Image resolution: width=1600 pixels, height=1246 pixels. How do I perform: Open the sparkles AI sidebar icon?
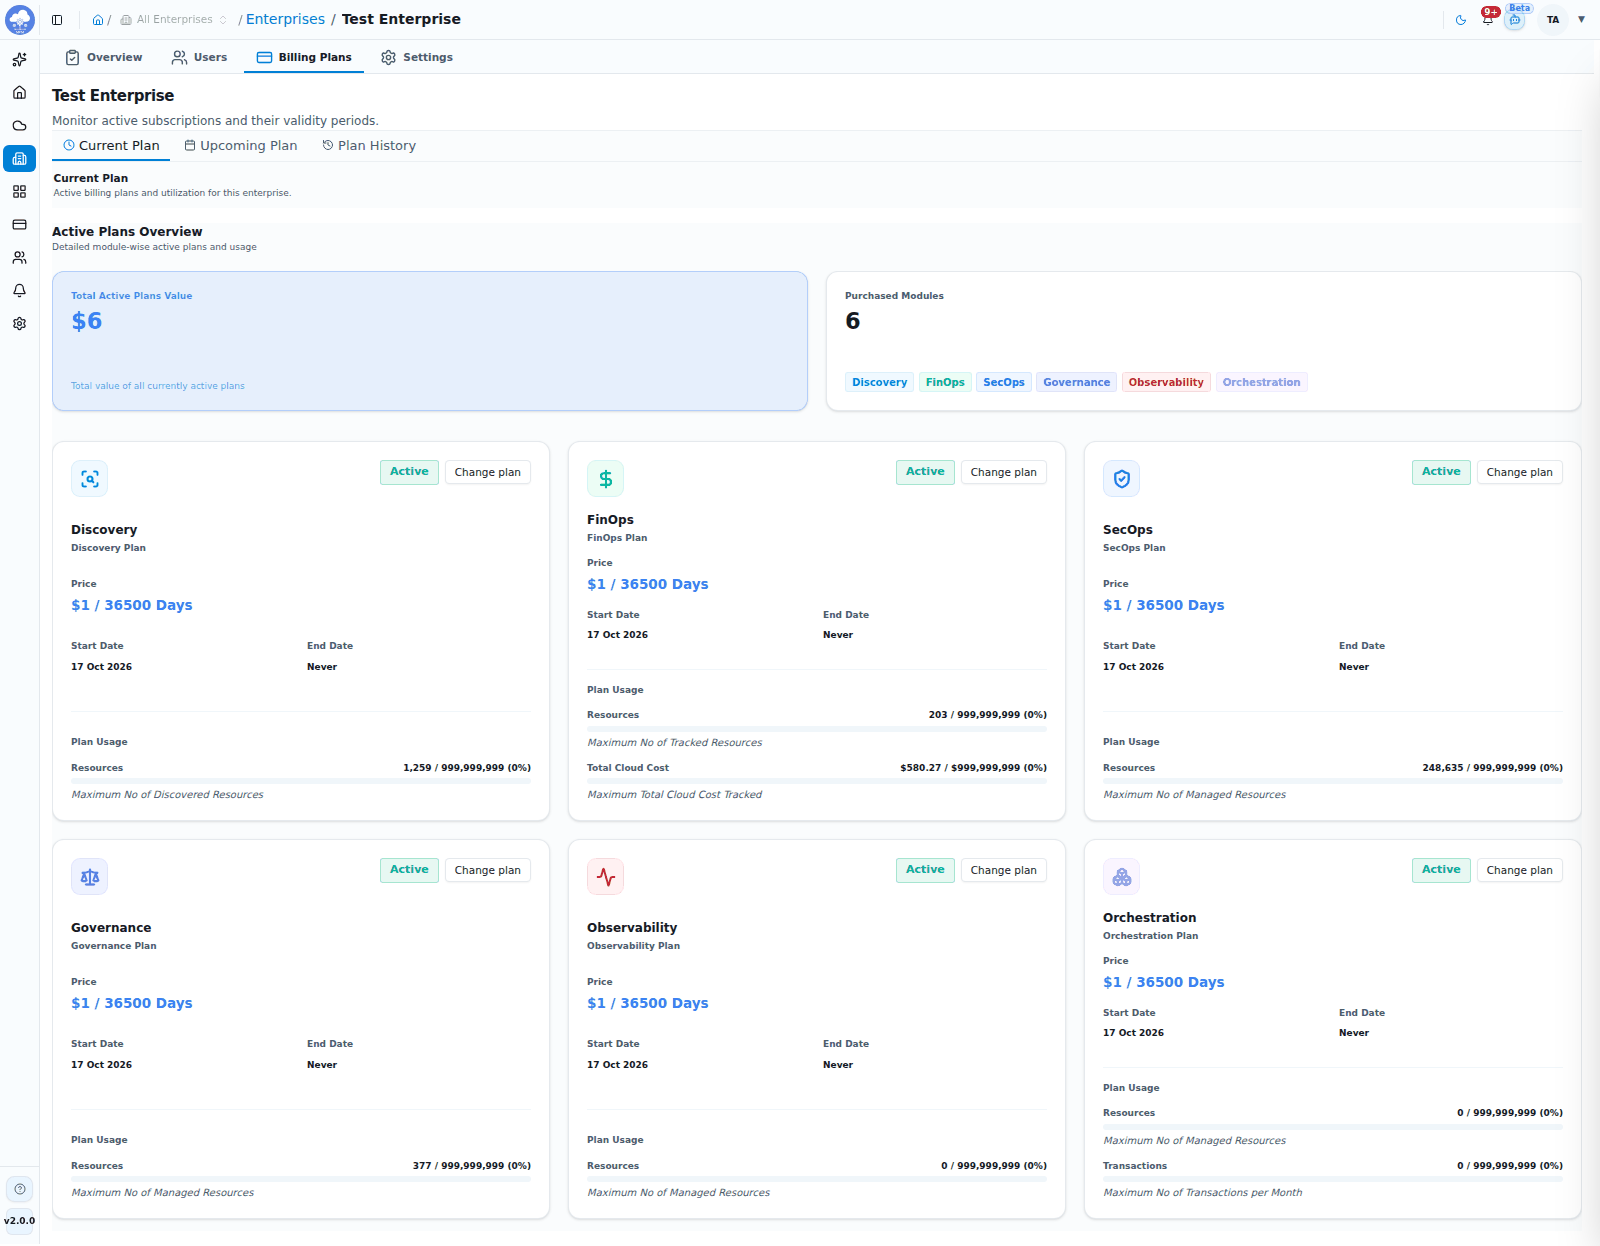click(x=19, y=60)
